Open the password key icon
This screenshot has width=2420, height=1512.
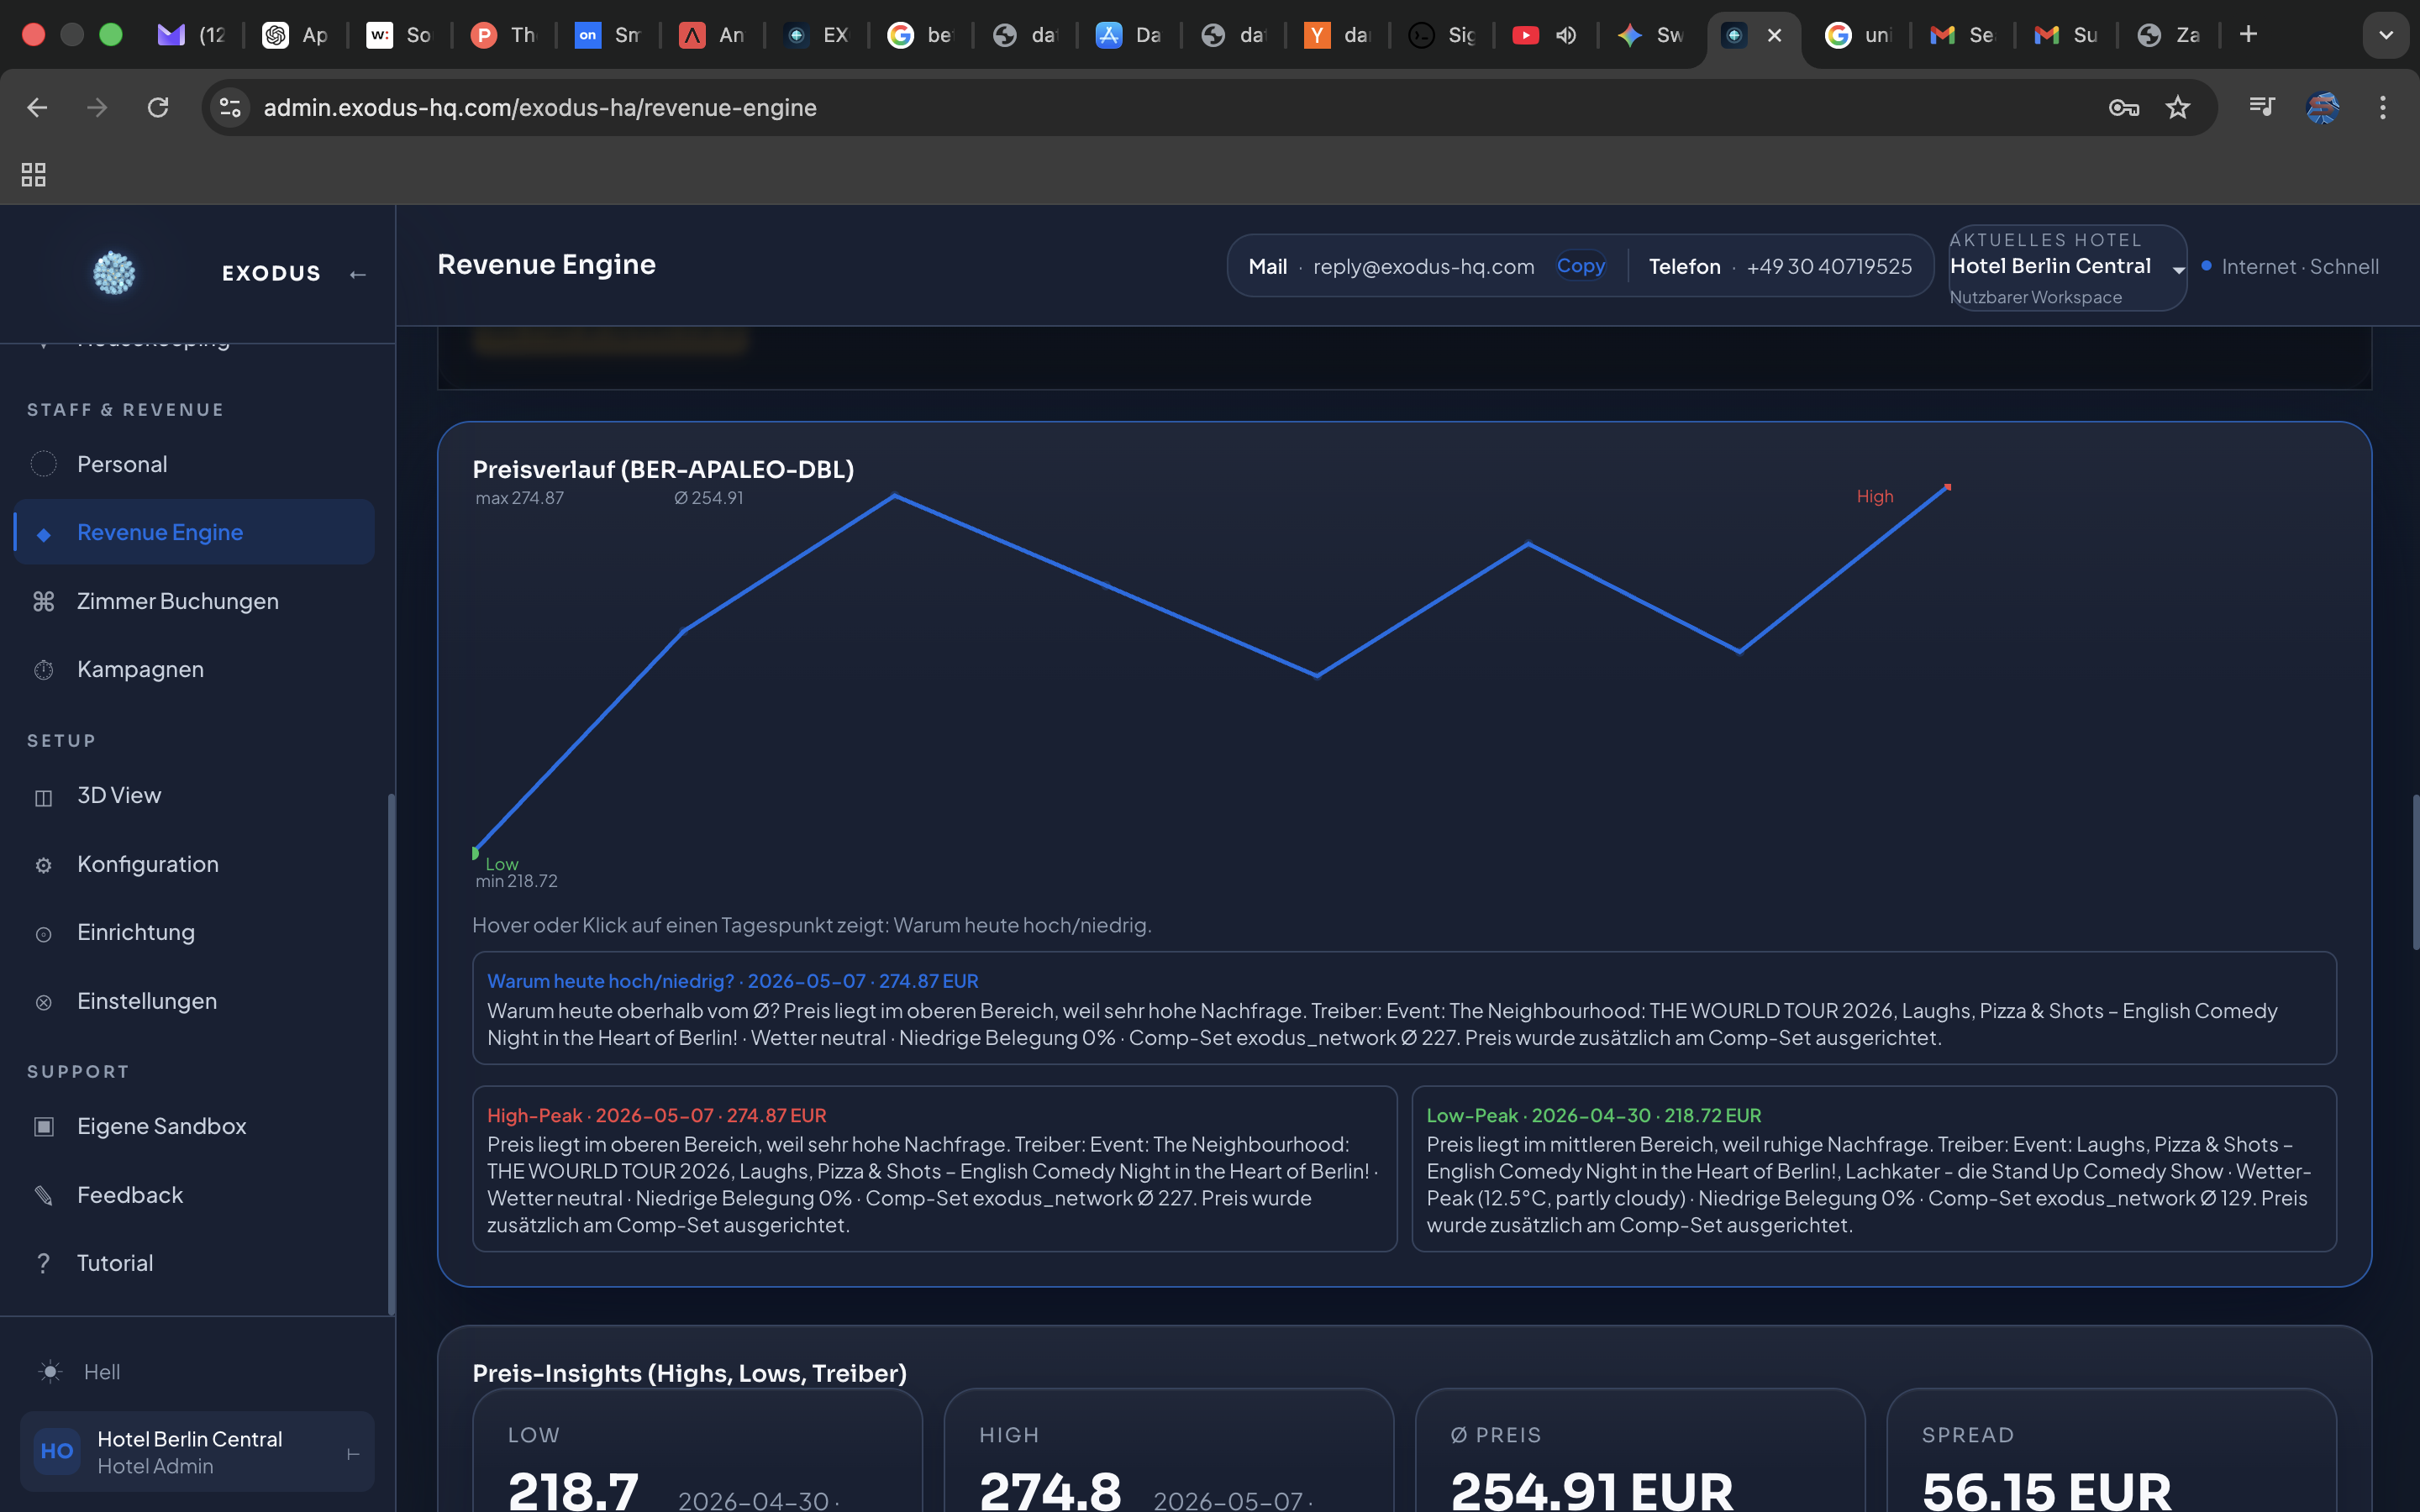click(2123, 107)
